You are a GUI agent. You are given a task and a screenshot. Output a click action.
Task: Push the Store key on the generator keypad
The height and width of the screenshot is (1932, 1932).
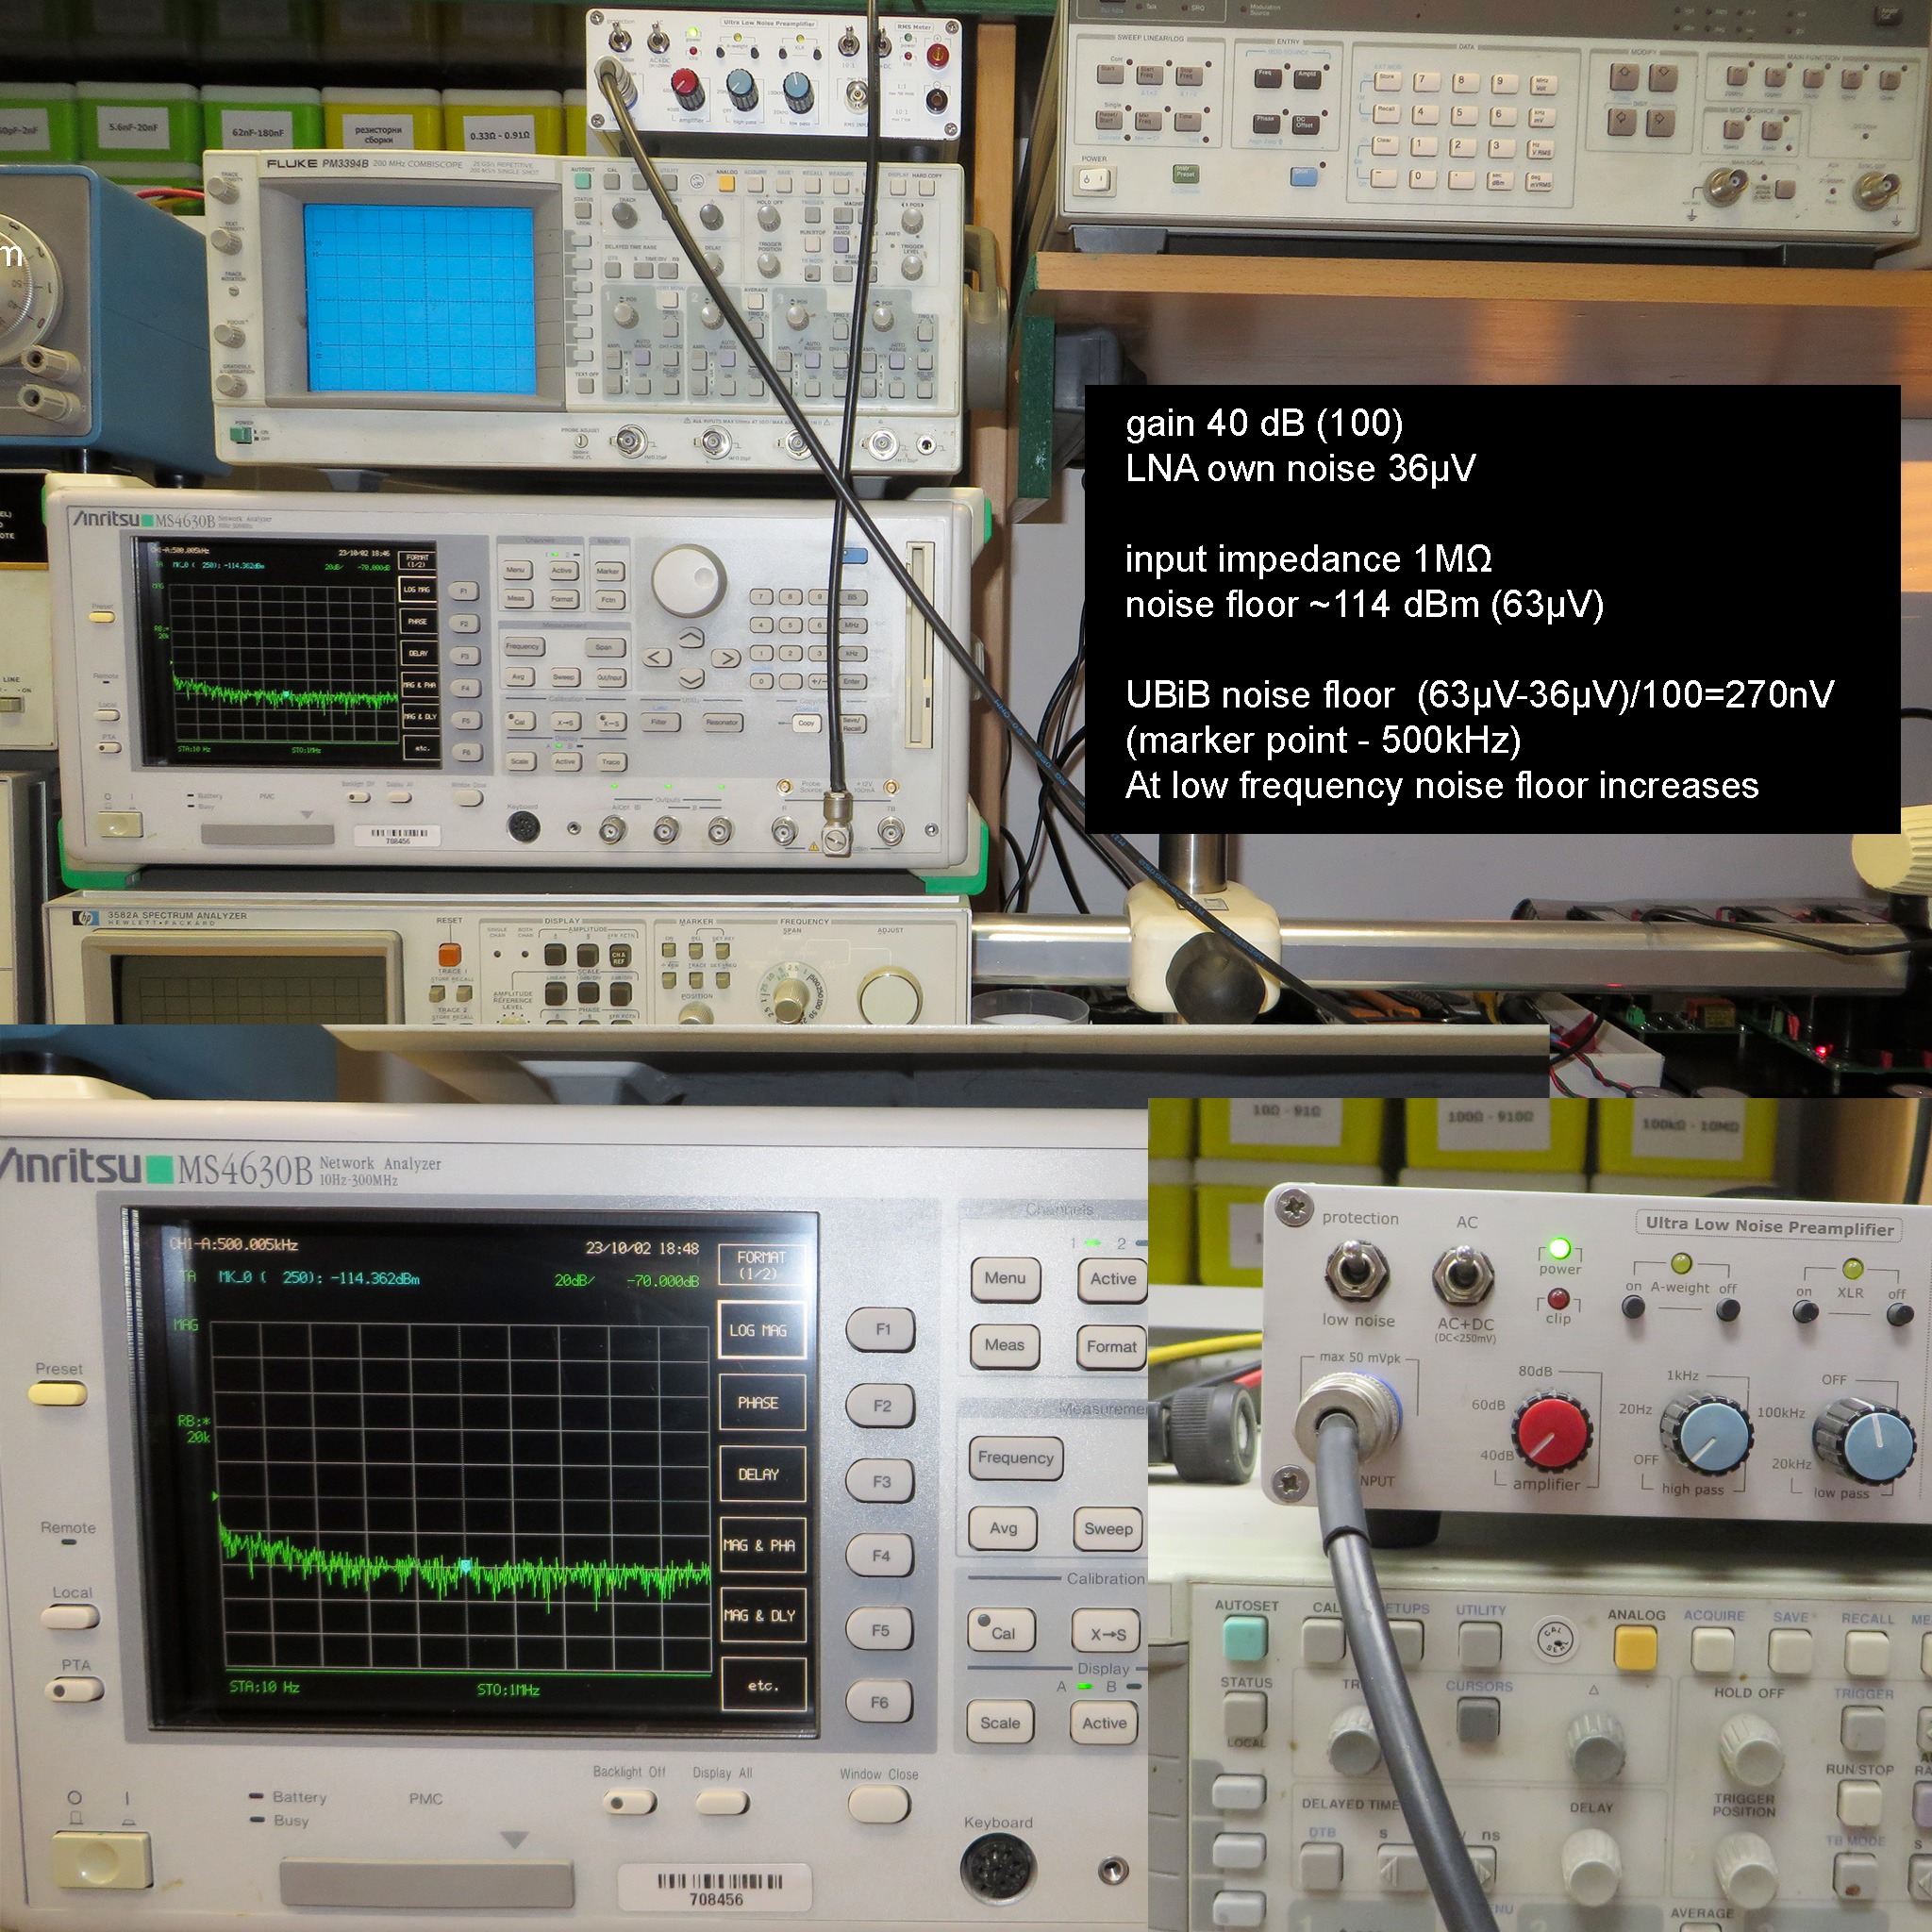click(x=1386, y=82)
